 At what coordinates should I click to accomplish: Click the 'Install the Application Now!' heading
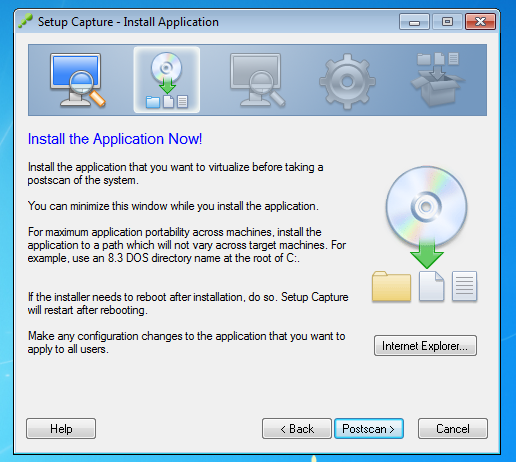coord(115,139)
